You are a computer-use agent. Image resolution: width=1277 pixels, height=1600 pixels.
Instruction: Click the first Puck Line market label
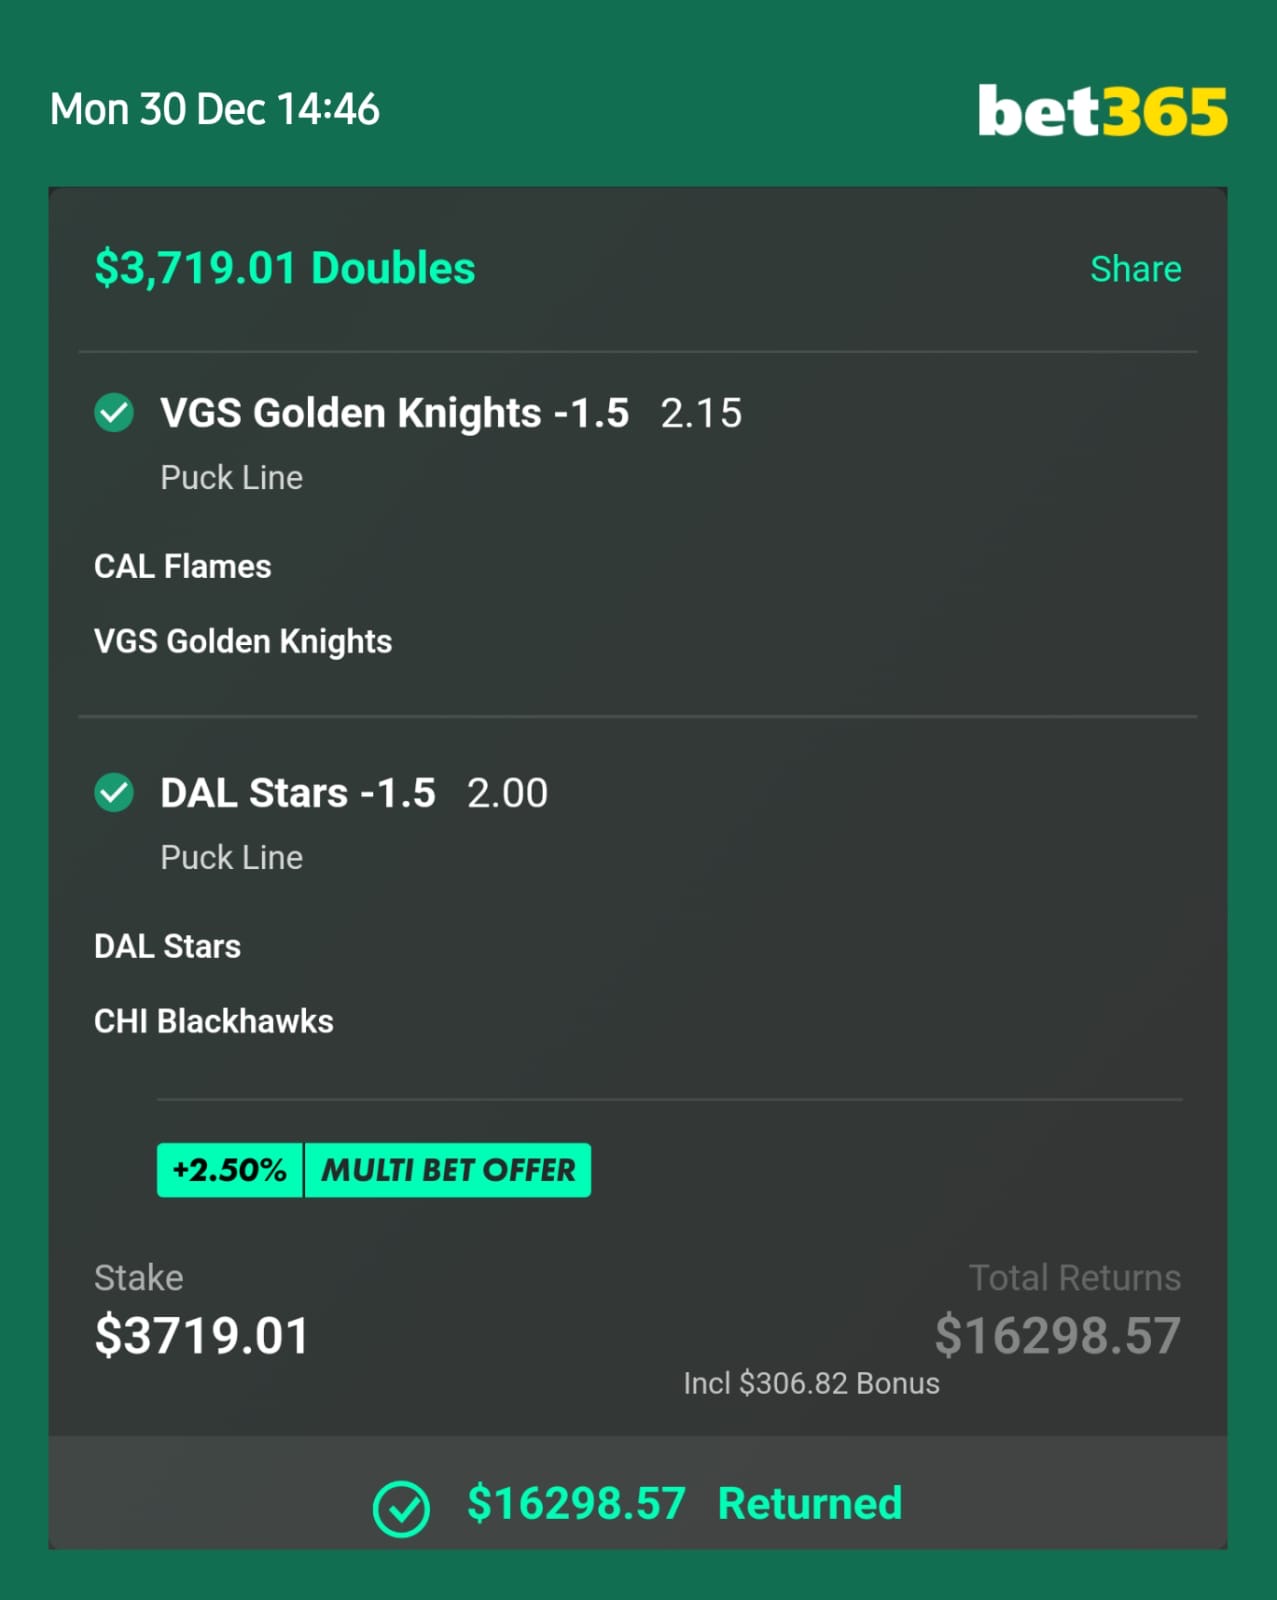tap(232, 477)
